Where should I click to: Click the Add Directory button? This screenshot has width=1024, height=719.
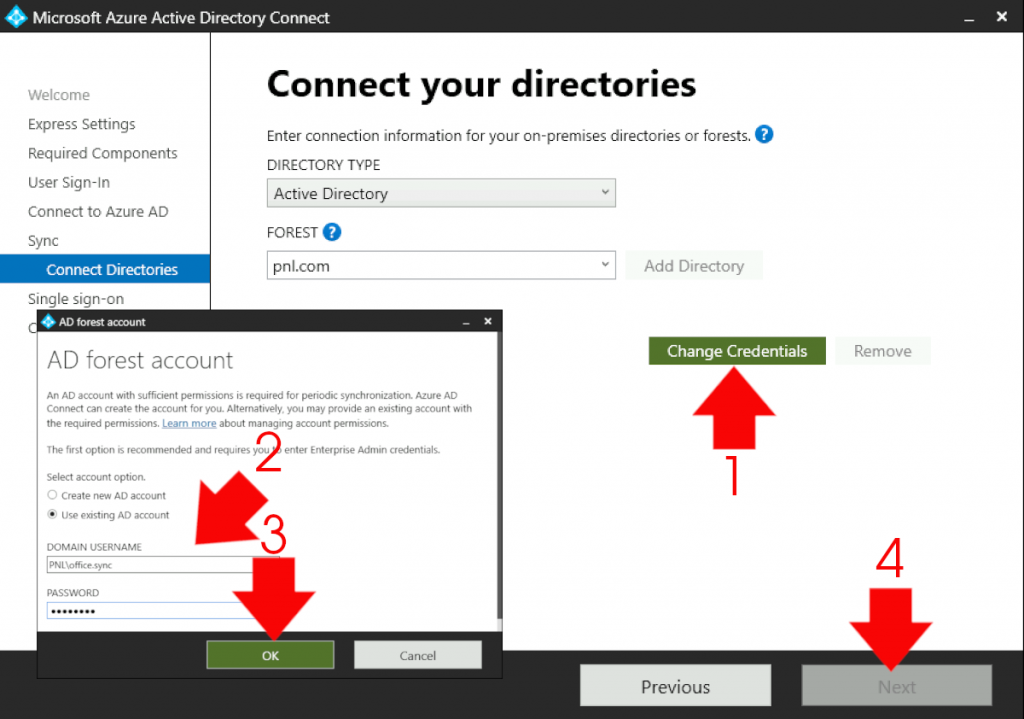point(694,266)
